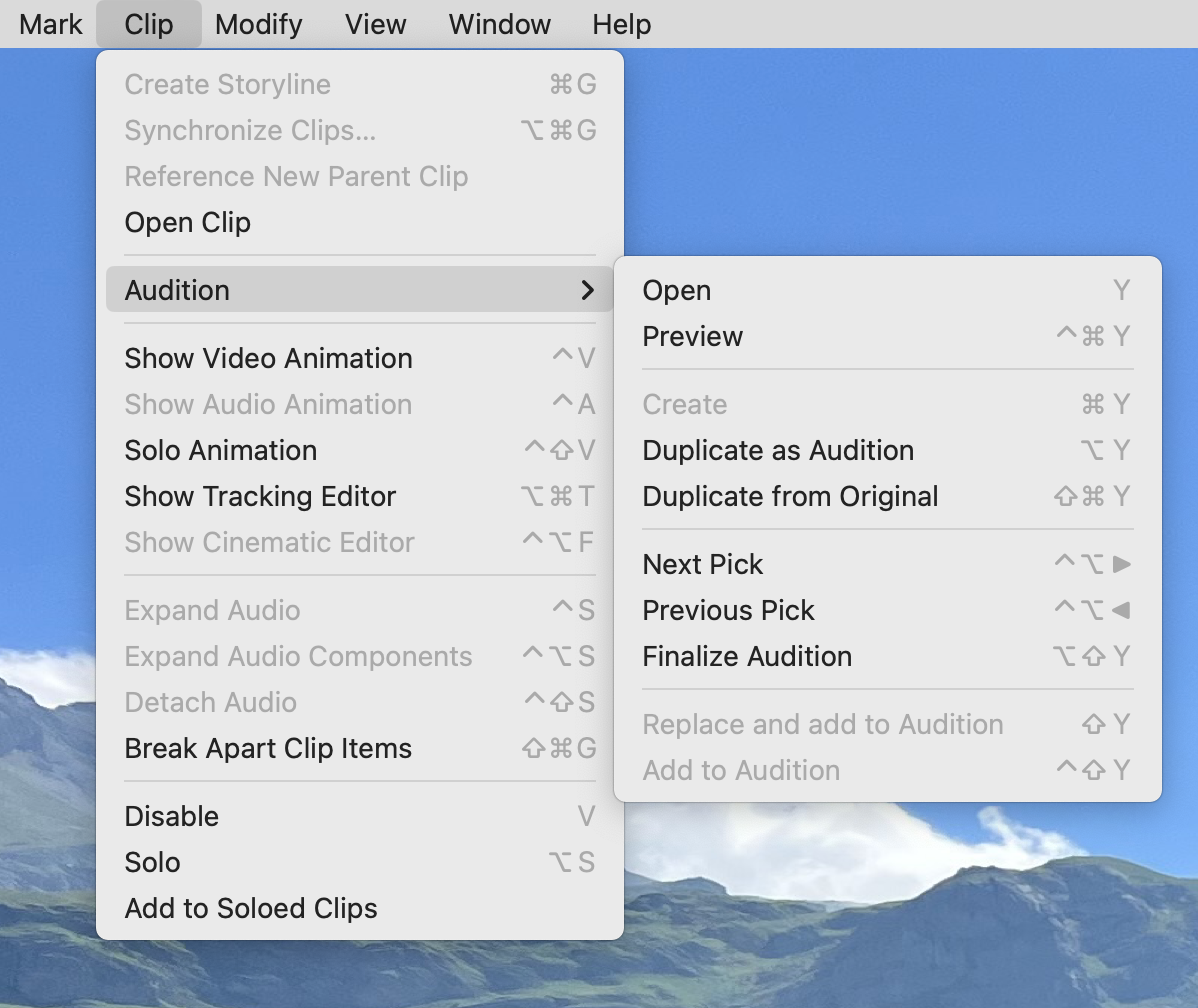Choose Expand Audio menu item
Screen dimensions: 1198x1008
coord(360,610)
